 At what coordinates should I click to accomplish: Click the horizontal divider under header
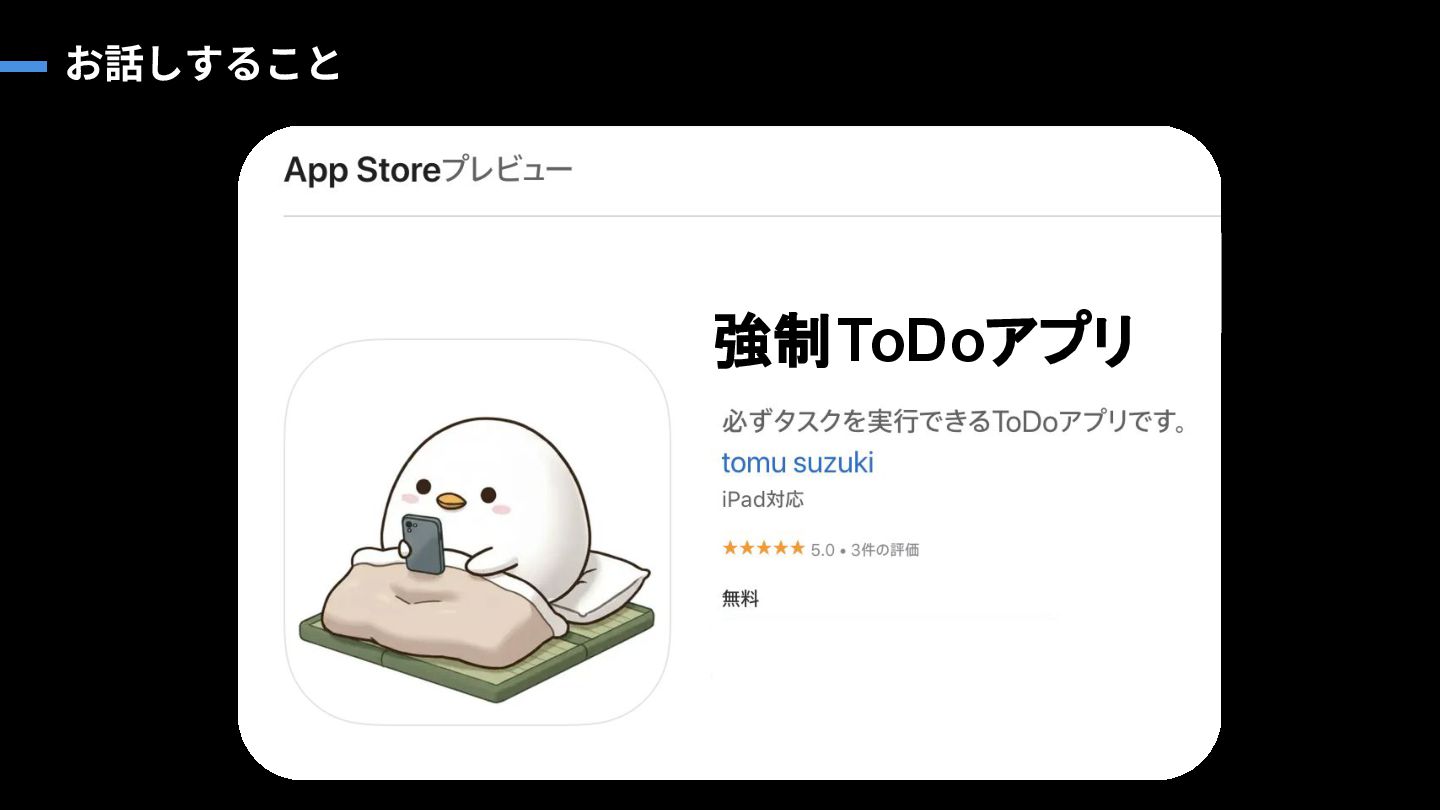click(752, 216)
